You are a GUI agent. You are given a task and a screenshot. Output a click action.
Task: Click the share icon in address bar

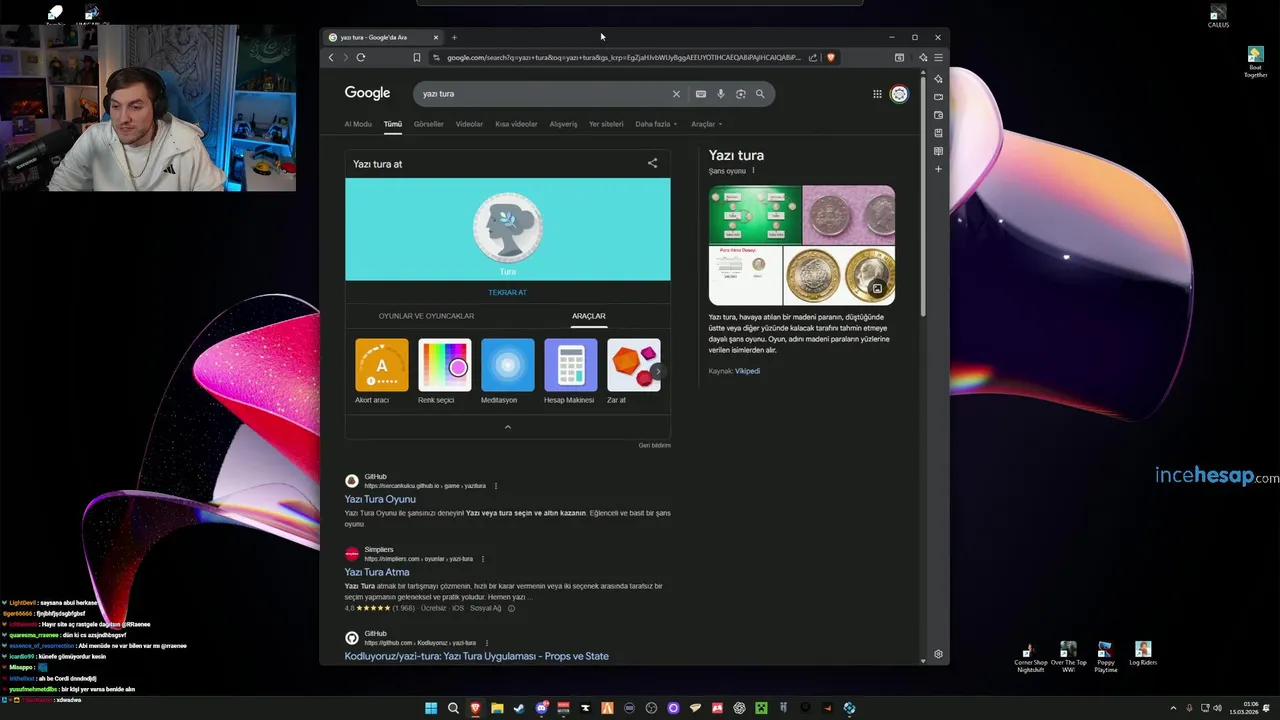pyautogui.click(x=813, y=57)
